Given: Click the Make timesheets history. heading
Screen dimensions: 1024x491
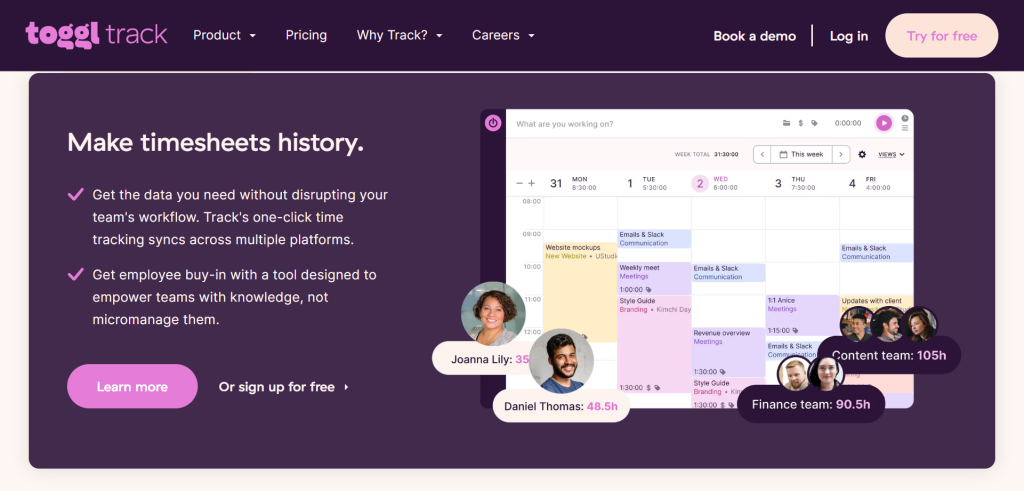Looking at the screenshot, I should (216, 142).
